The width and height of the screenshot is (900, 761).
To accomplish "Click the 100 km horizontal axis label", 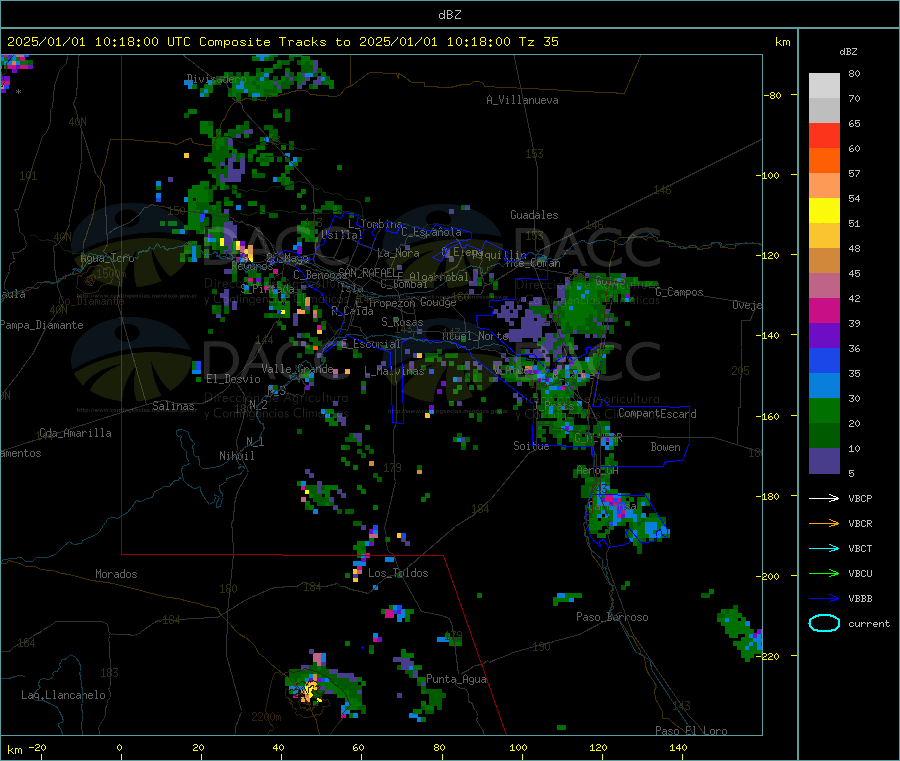I will (x=518, y=747).
